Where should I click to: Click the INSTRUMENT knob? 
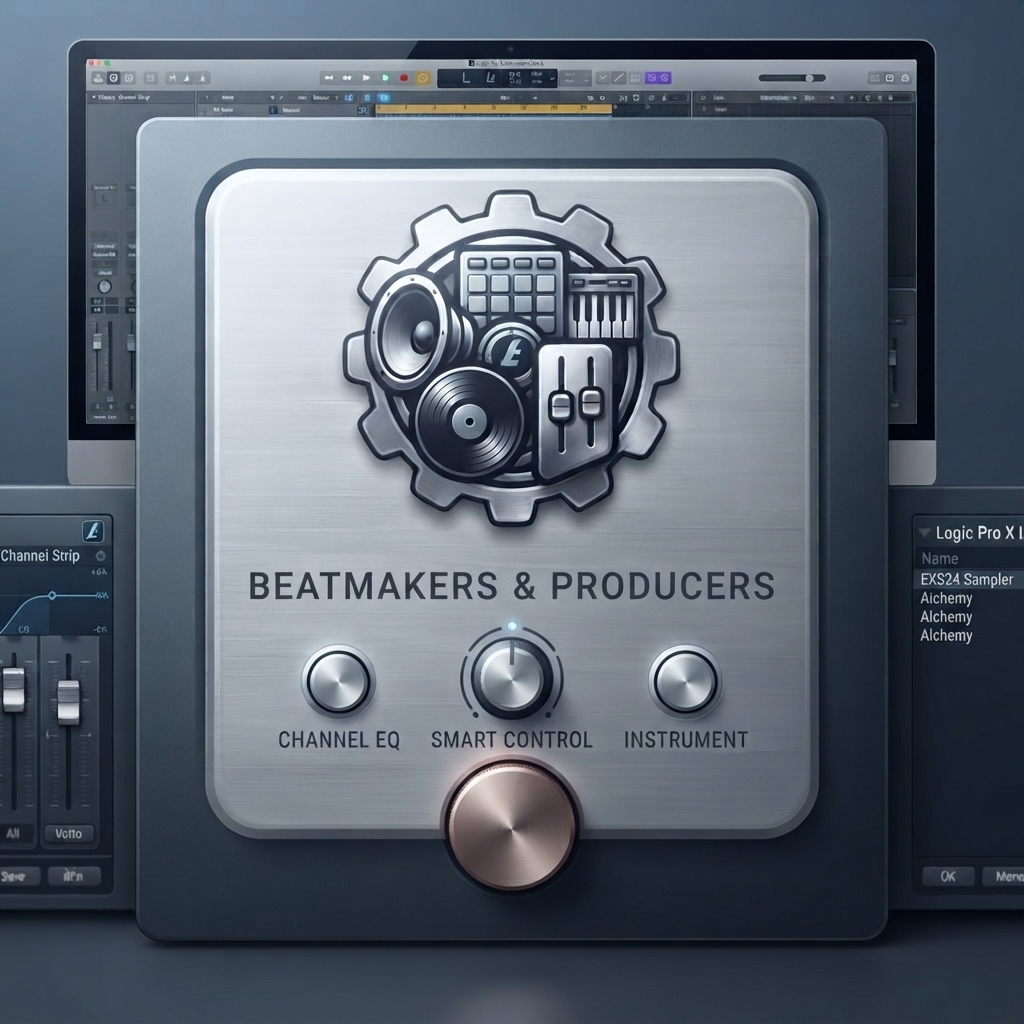(686, 681)
